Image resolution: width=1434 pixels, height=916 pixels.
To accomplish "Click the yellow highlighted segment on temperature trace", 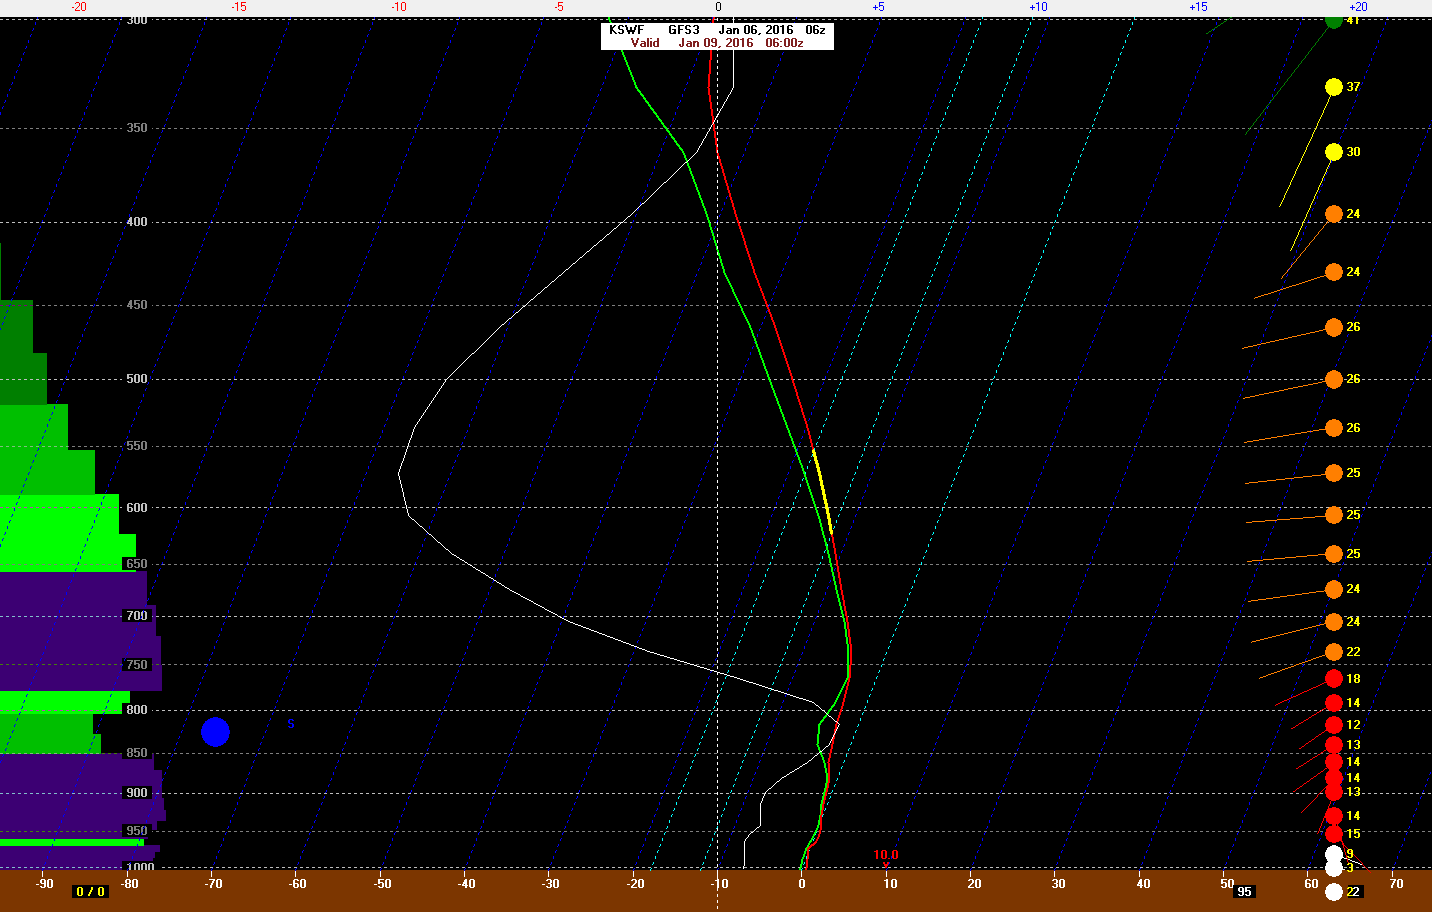I will click(822, 490).
